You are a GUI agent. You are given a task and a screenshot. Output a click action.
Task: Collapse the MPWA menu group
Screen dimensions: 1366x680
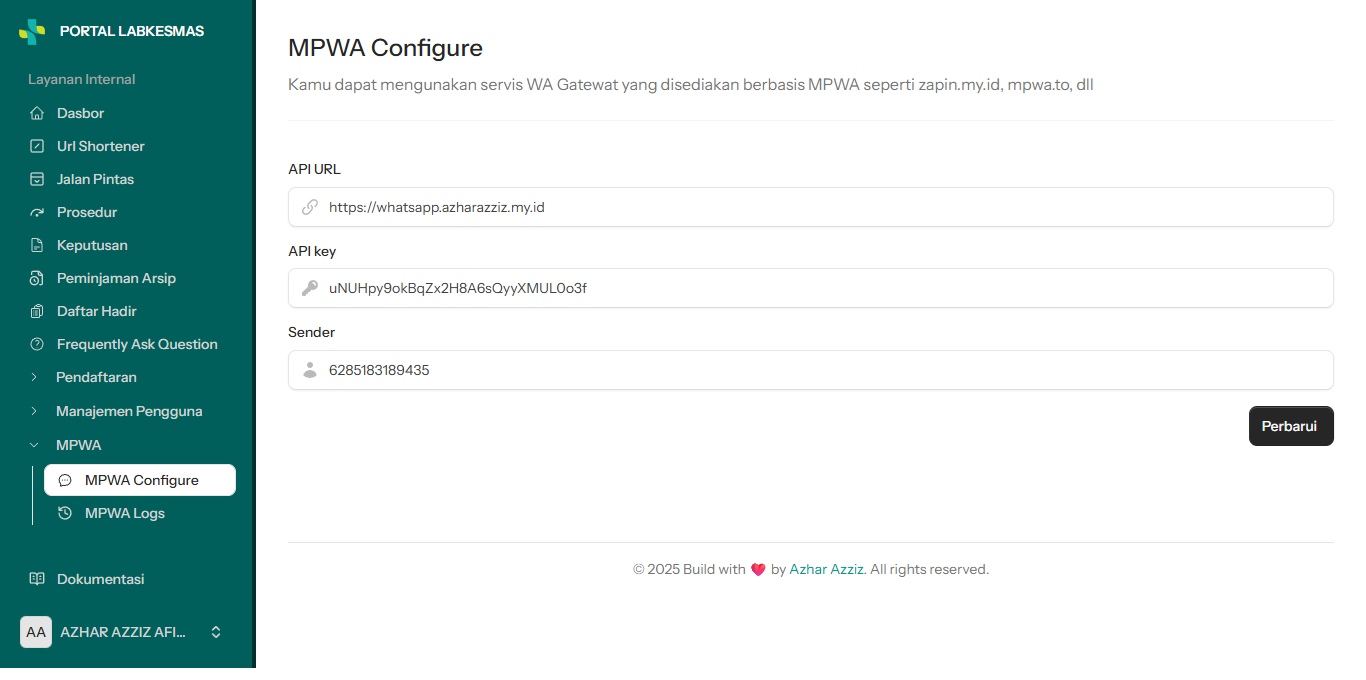tap(128, 445)
